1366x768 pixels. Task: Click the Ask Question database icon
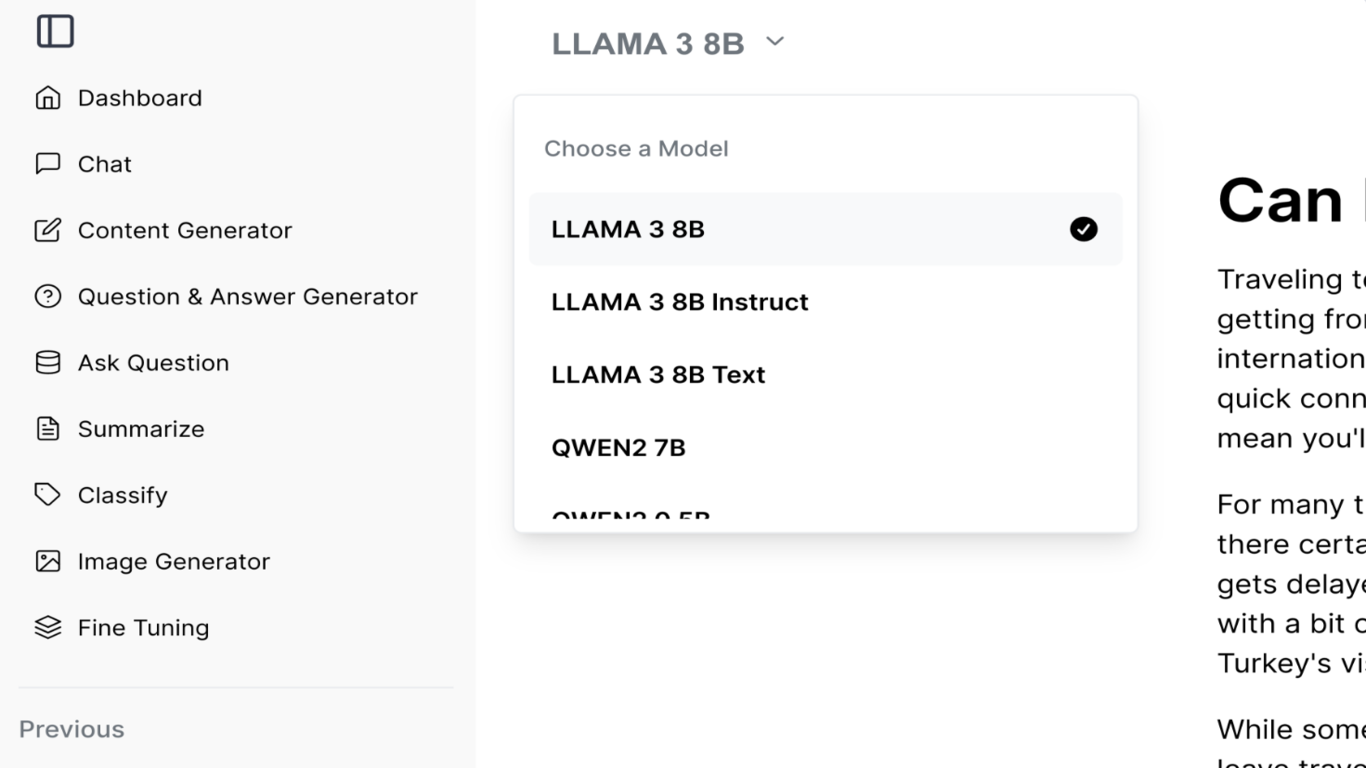(x=48, y=363)
